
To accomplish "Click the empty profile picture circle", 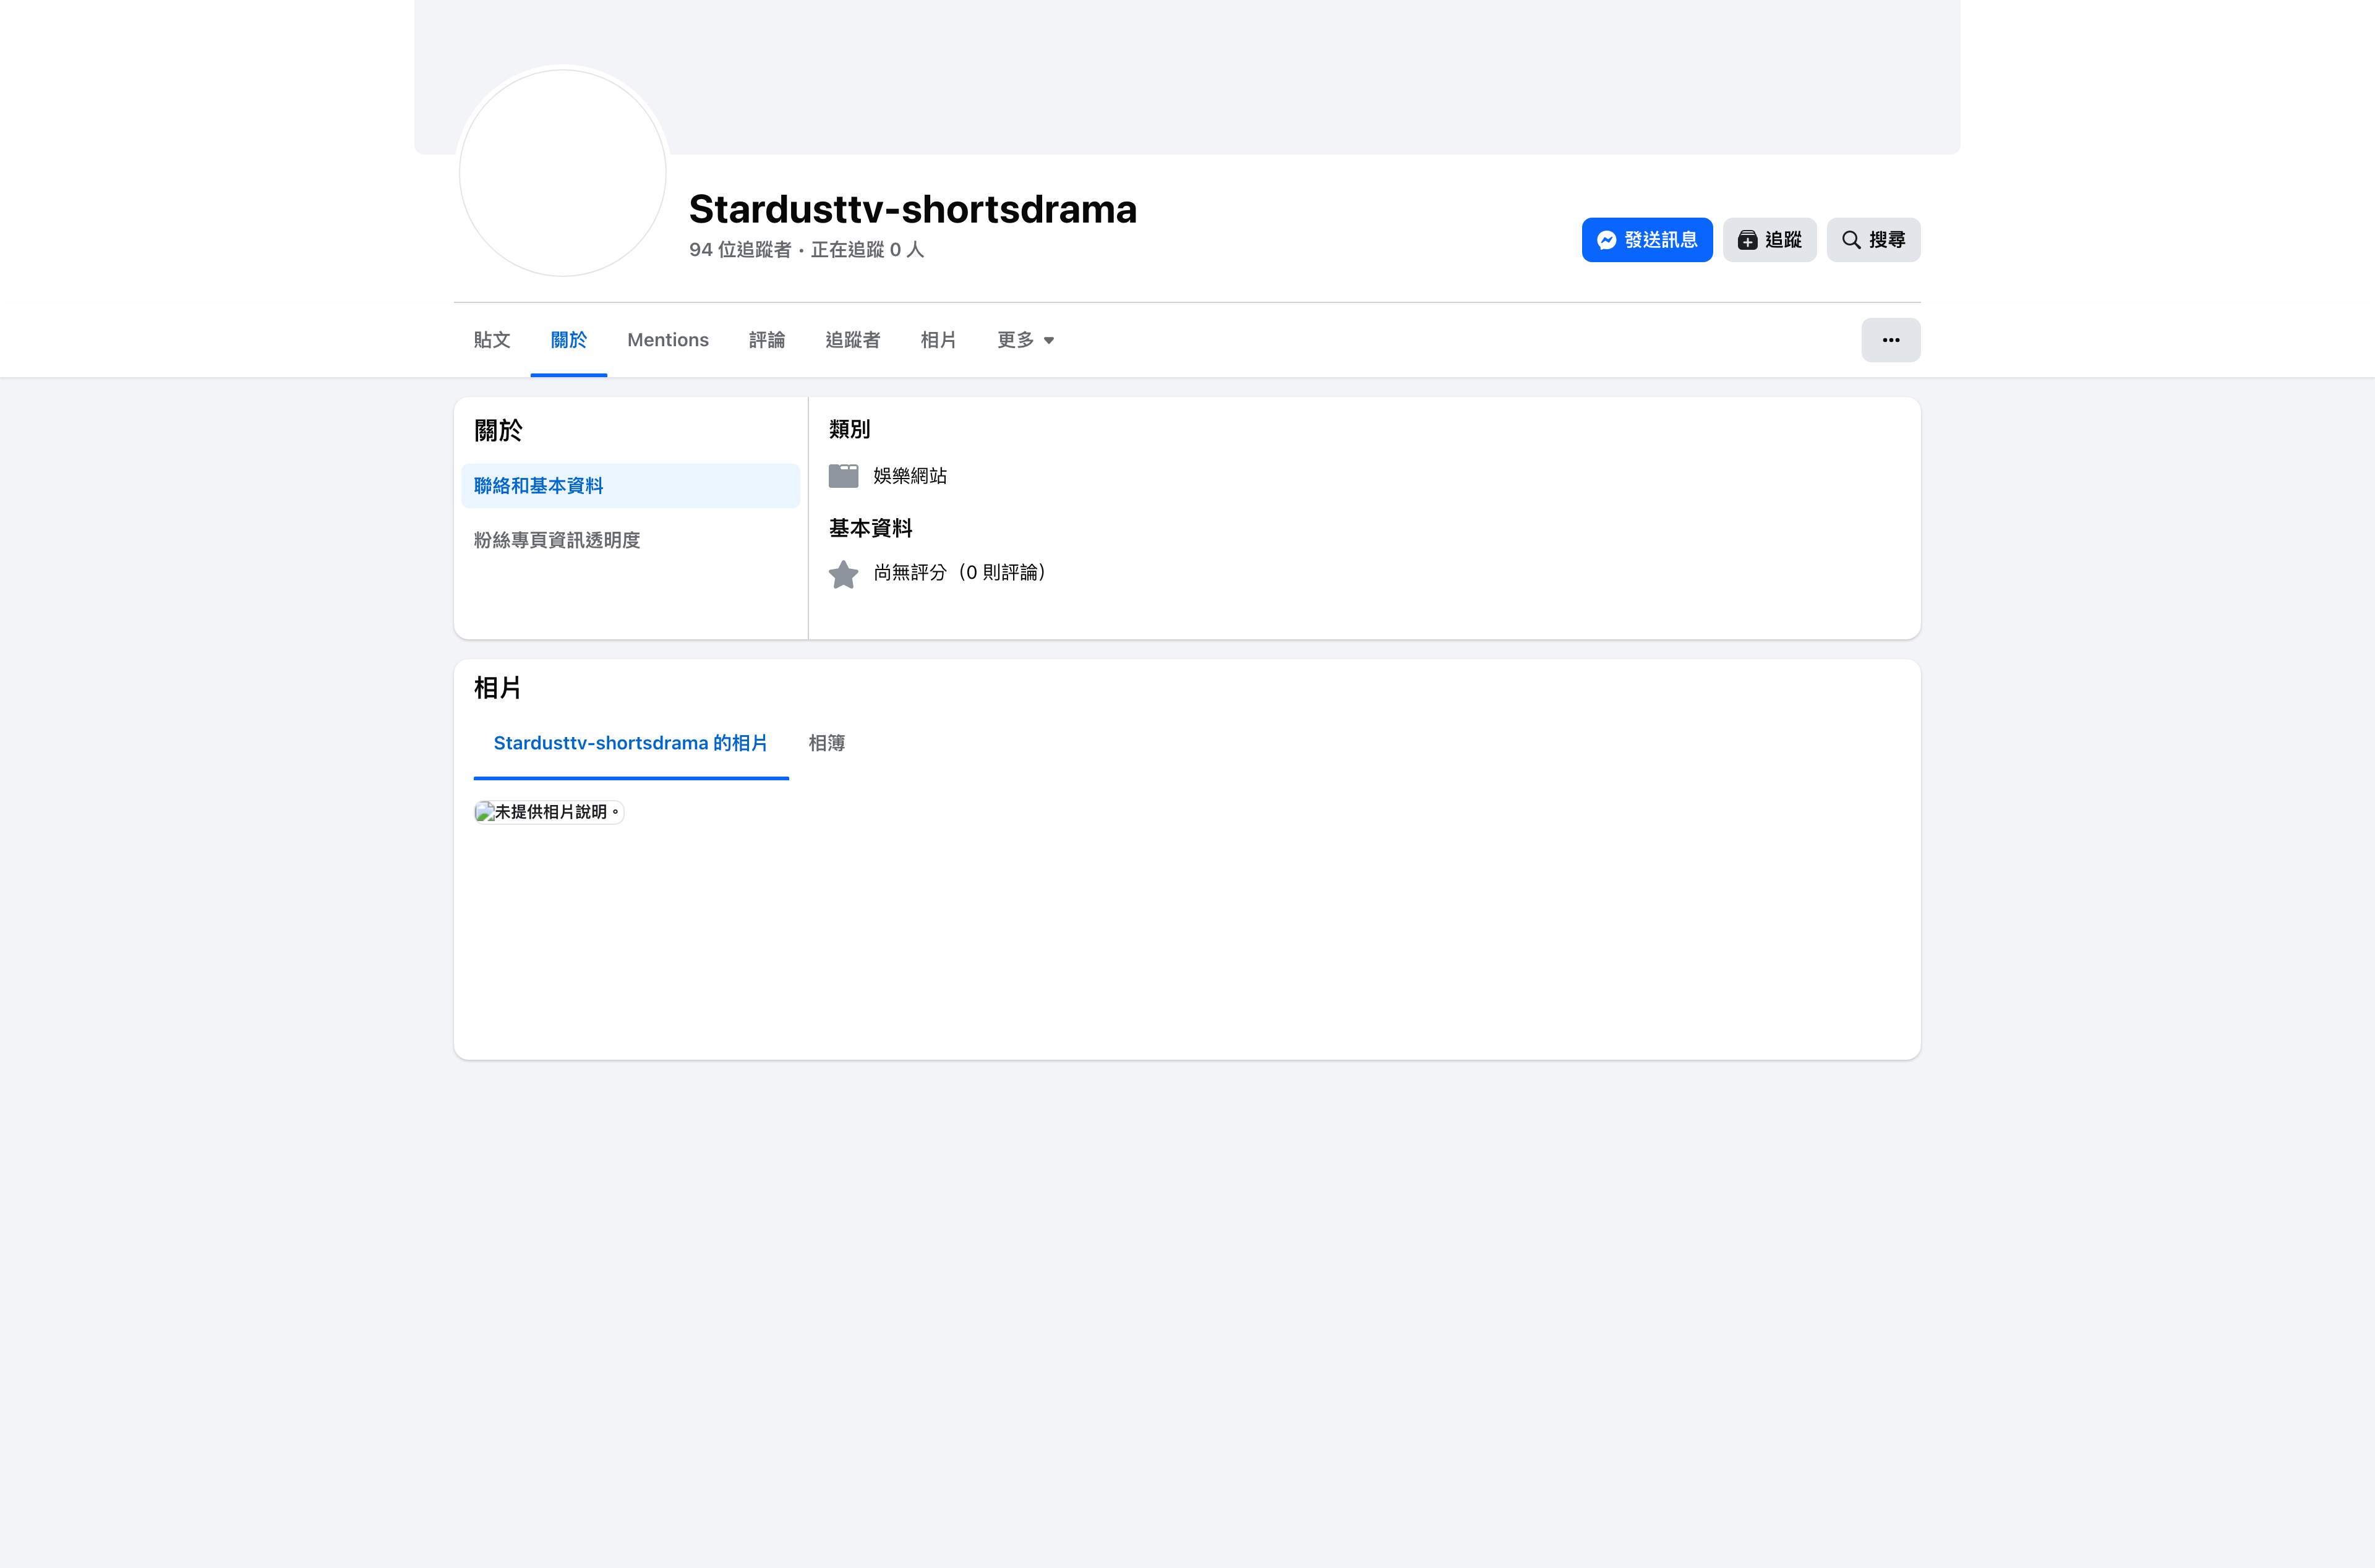I will (563, 173).
